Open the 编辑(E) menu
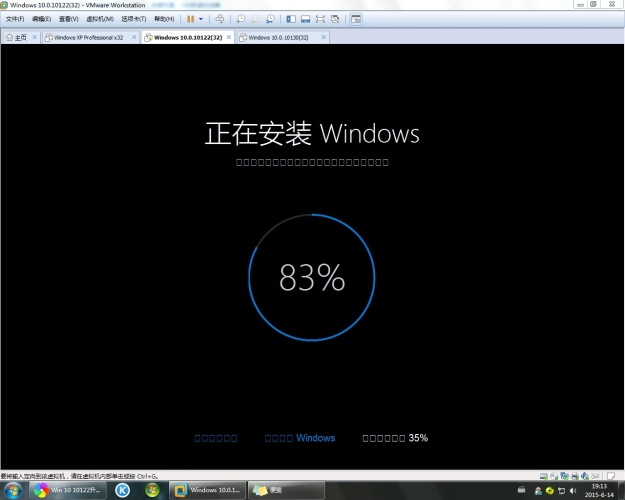Screen dimensions: 625x500 coord(41,19)
